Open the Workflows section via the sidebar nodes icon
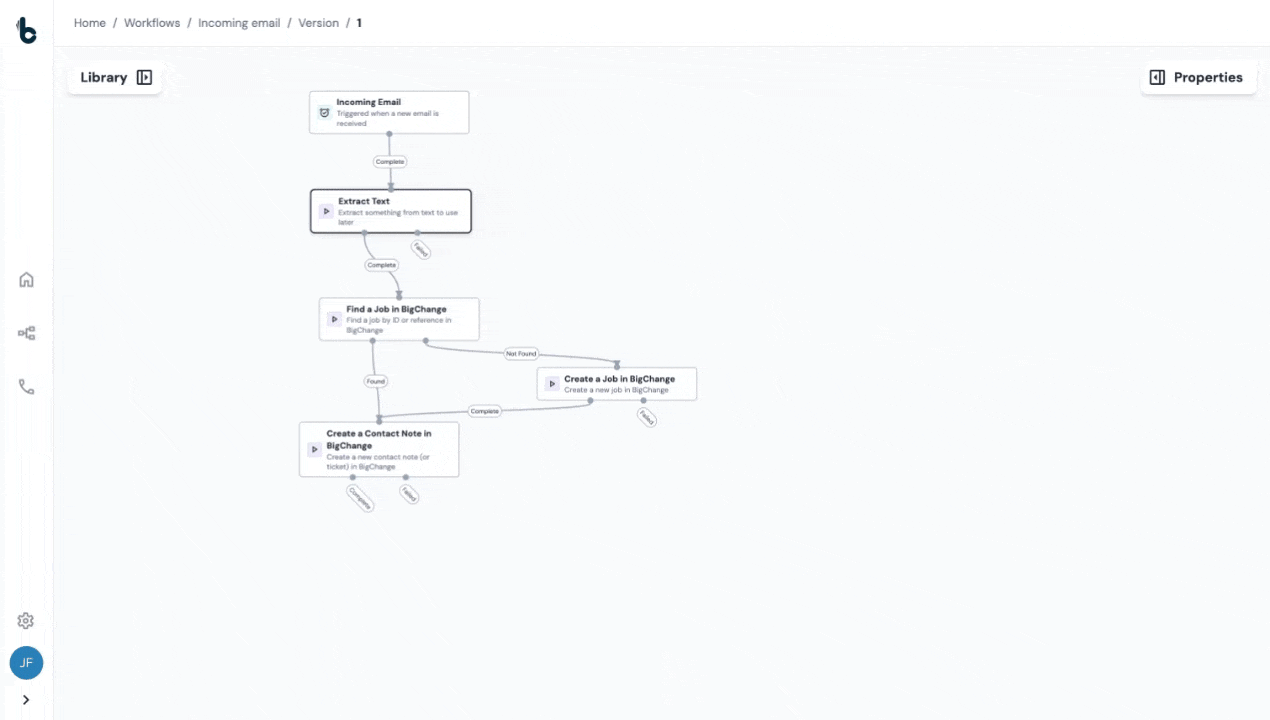1270x720 pixels. (26, 333)
